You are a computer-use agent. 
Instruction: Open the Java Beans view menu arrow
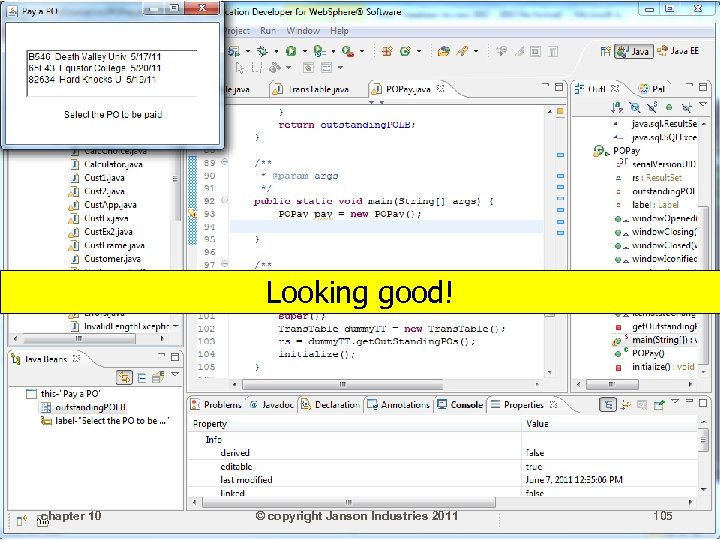point(175,375)
